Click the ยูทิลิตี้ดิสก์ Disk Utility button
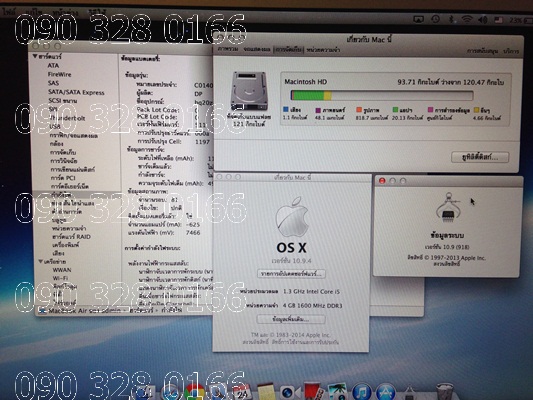The width and height of the screenshot is (533, 400). pos(480,157)
